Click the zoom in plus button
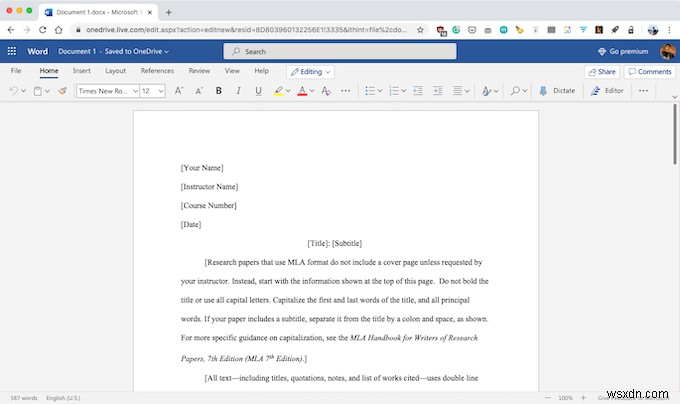This screenshot has width=680, height=404. (583, 397)
